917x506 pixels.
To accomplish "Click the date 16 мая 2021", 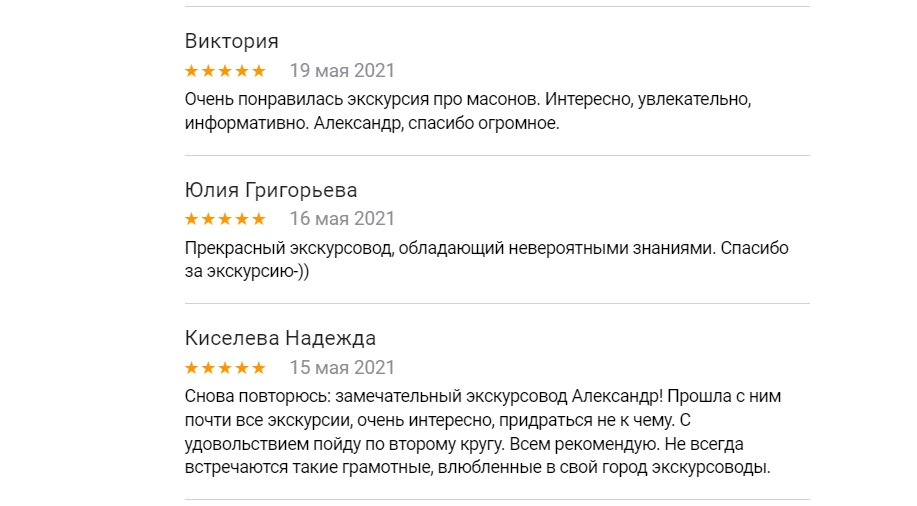I will (342, 219).
